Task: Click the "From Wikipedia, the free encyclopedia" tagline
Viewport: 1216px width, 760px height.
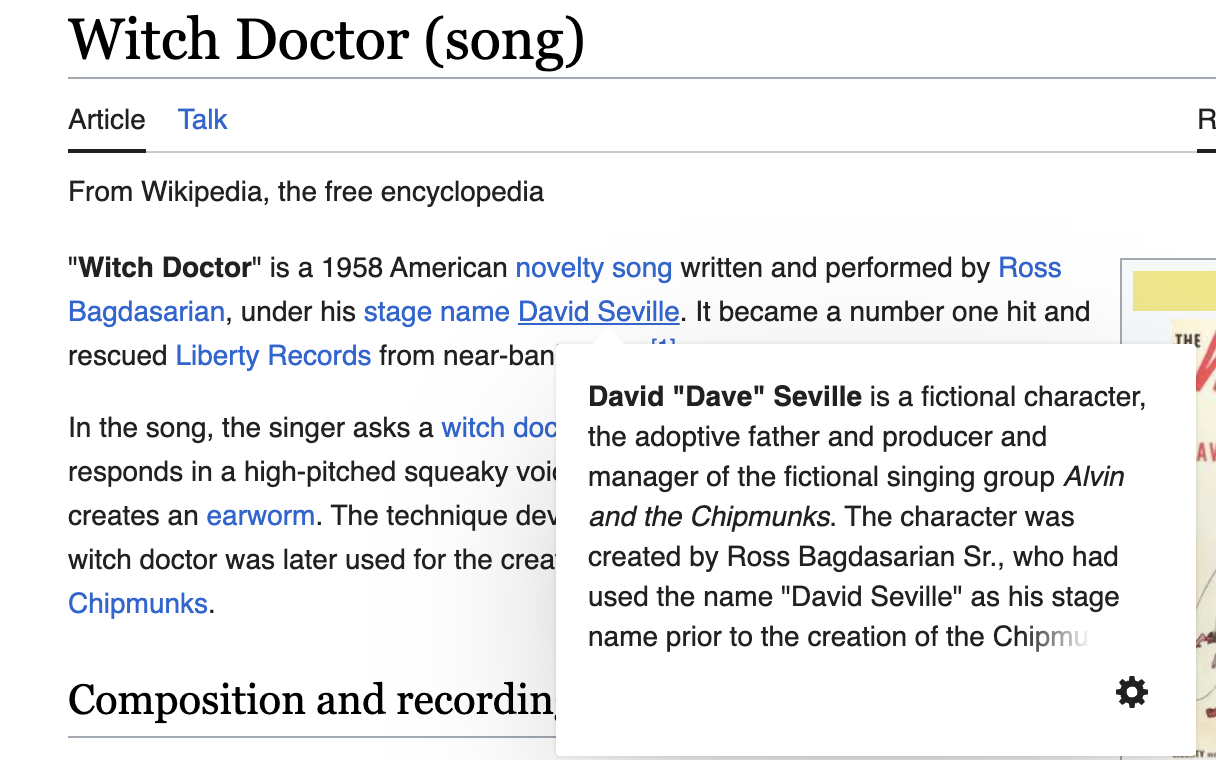Action: (x=306, y=192)
